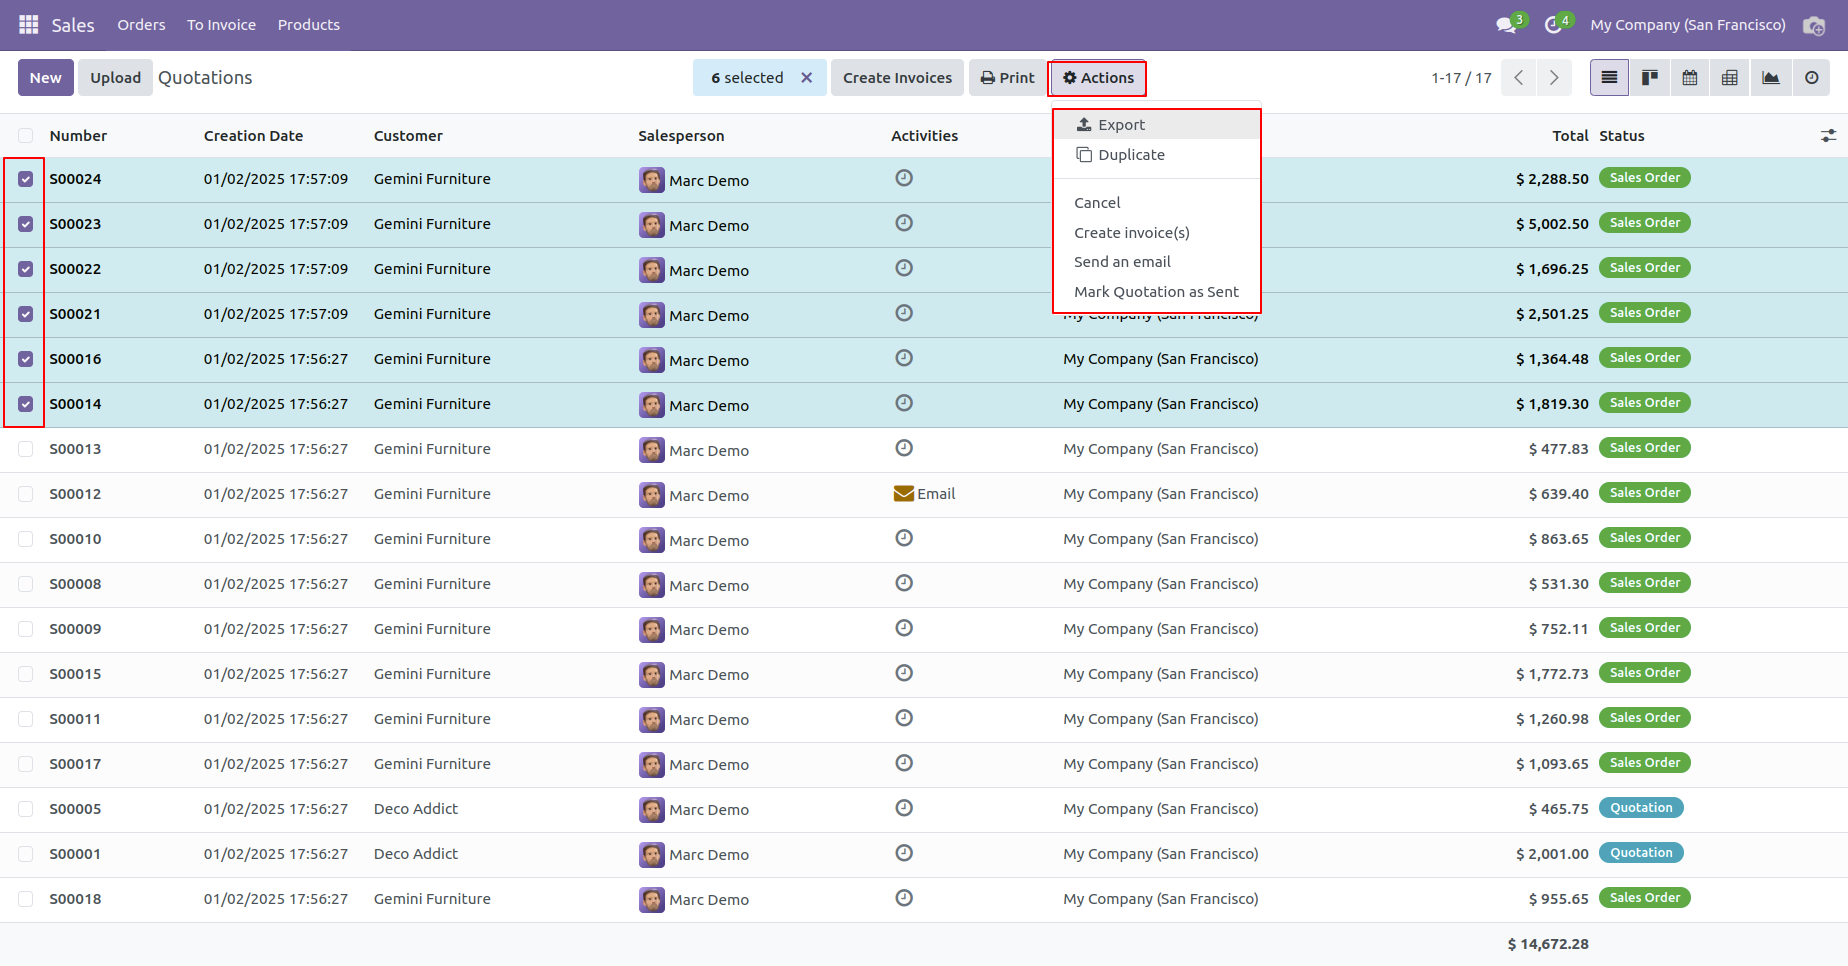Switch to activity view
This screenshot has width=1848, height=966.
[x=1811, y=78]
